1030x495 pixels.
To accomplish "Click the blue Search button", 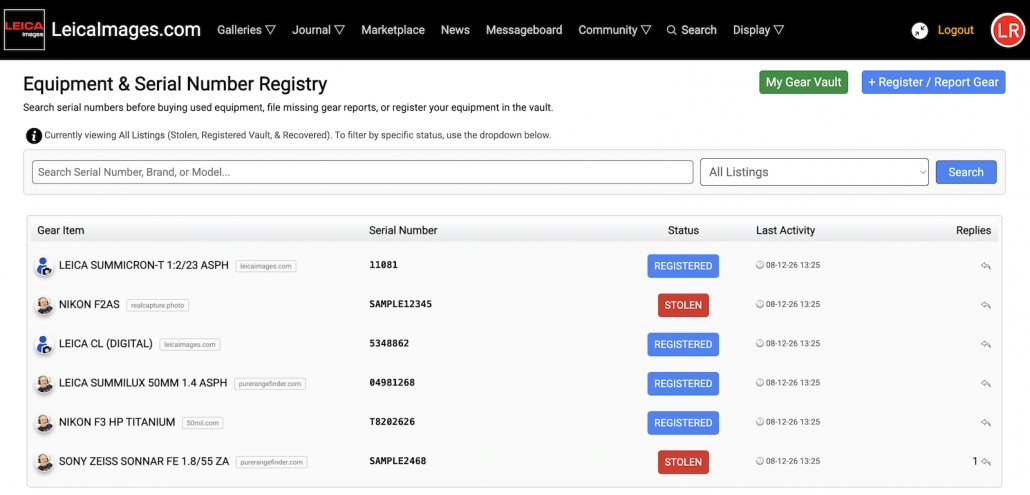I will click(966, 172).
